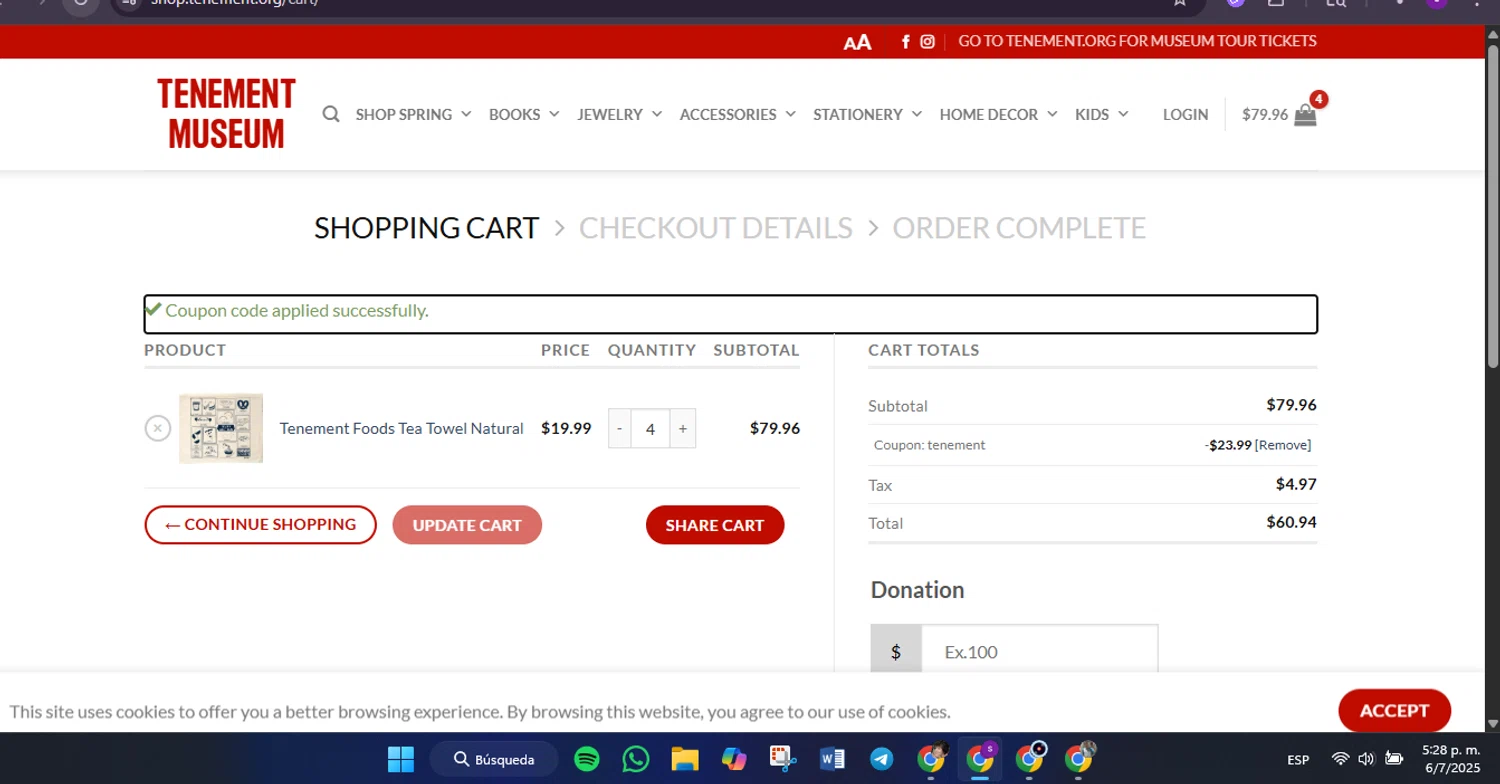The width and height of the screenshot is (1500, 784).
Task: Click the volume speaker icon in the tray
Action: tap(1366, 759)
